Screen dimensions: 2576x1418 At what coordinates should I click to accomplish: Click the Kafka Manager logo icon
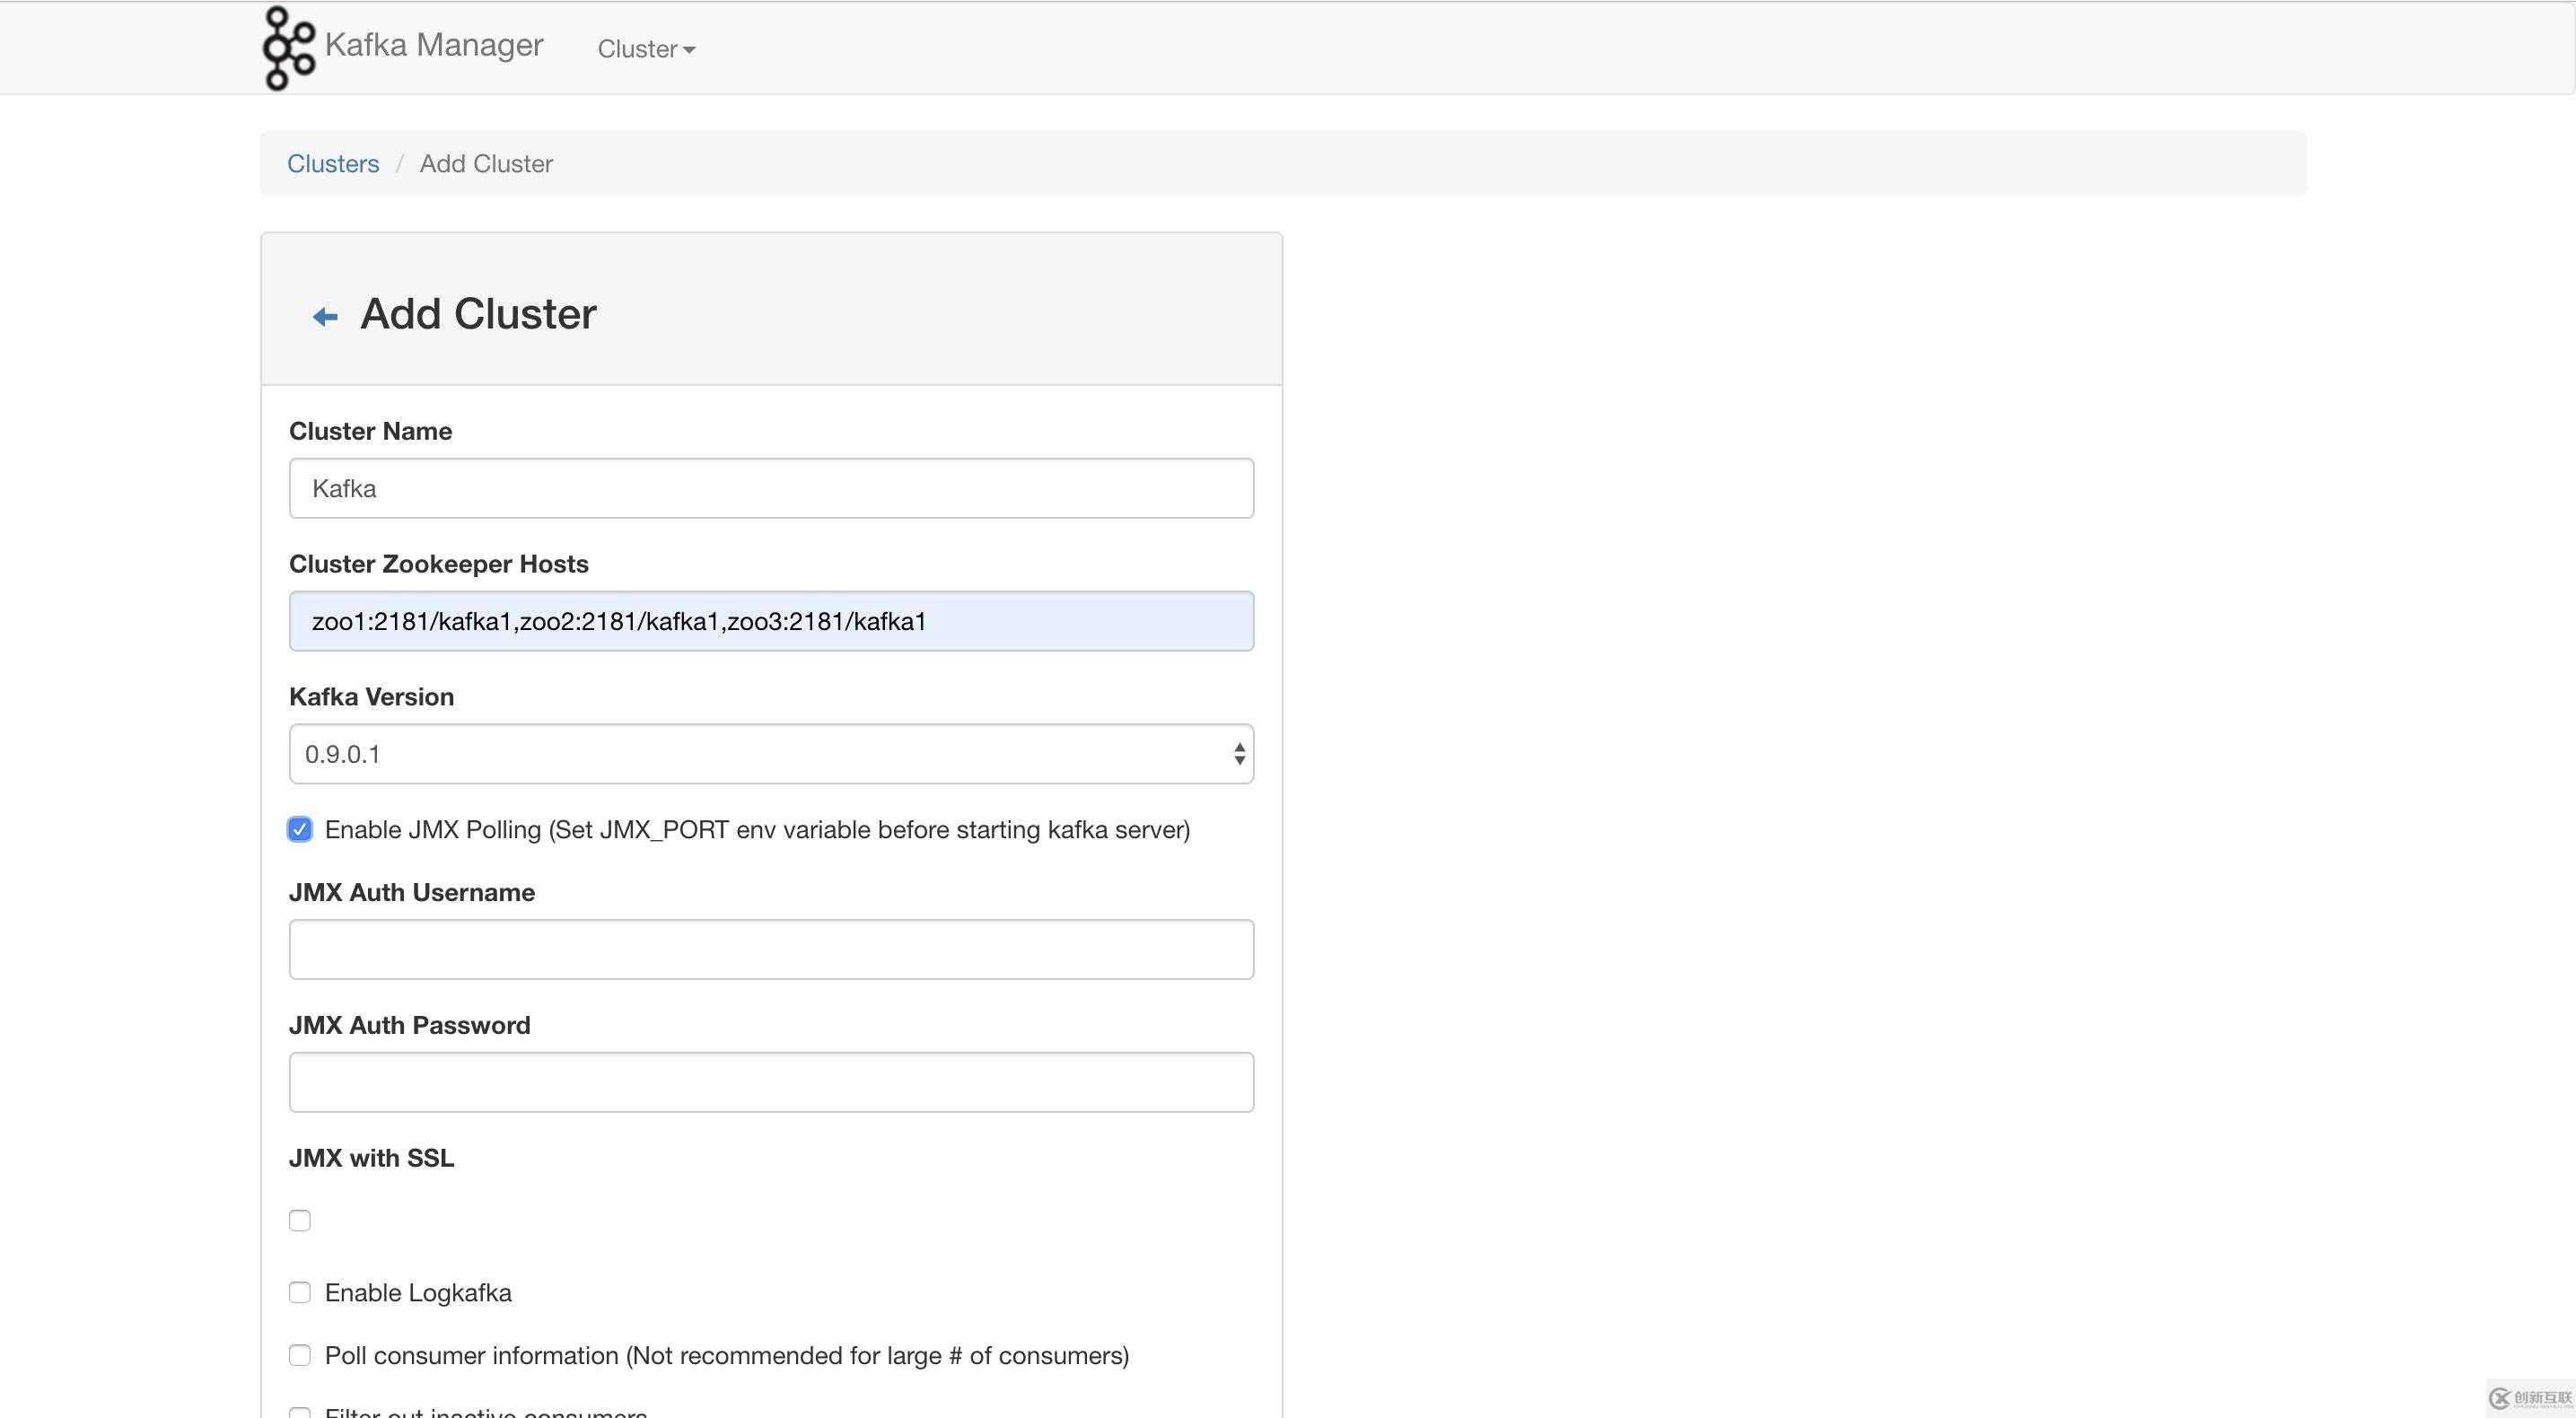pyautogui.click(x=288, y=47)
